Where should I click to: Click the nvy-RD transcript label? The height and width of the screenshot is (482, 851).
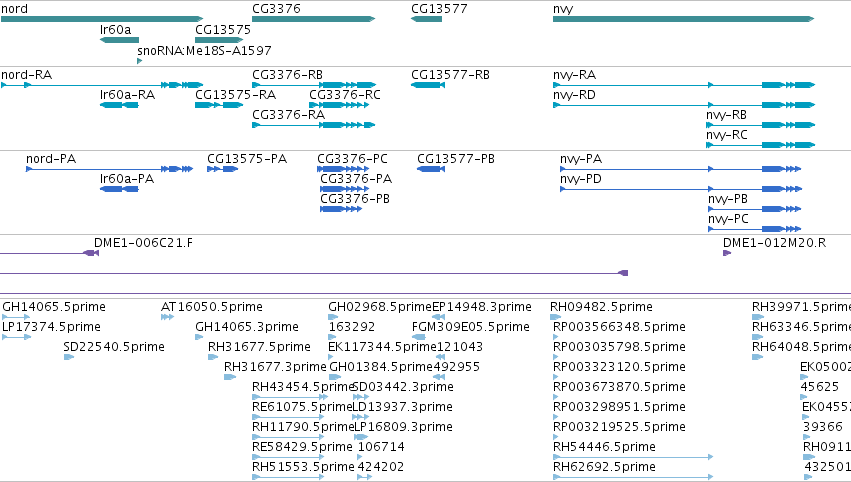574,95
